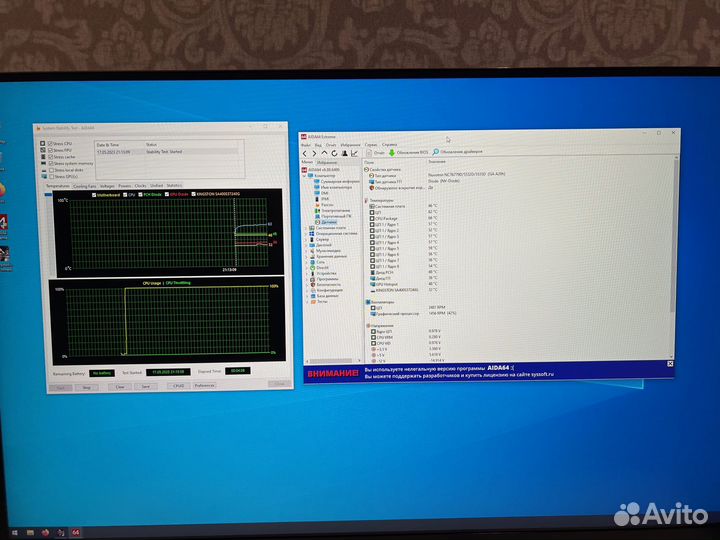Image resolution: width=720 pixels, height=540 pixels.
Task: Click the Значение column header
Action: pyautogui.click(x=437, y=162)
